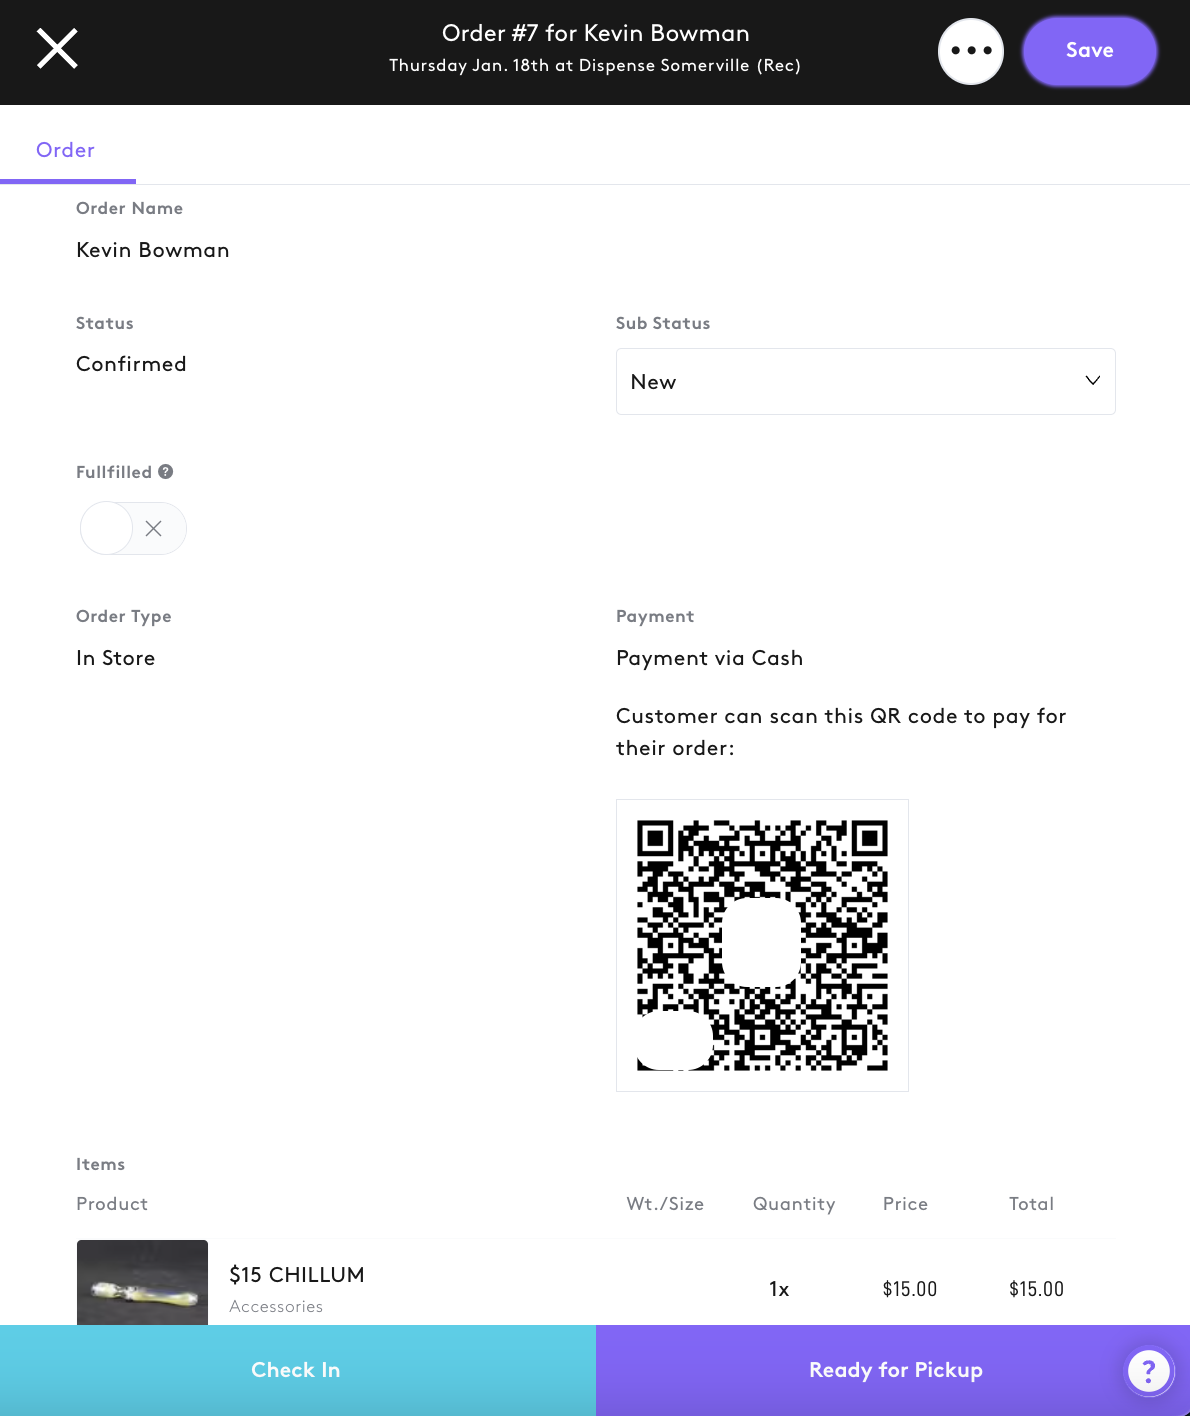Click the Thursday Jan. 18th subtitle text
The image size is (1190, 1416).
595,65
